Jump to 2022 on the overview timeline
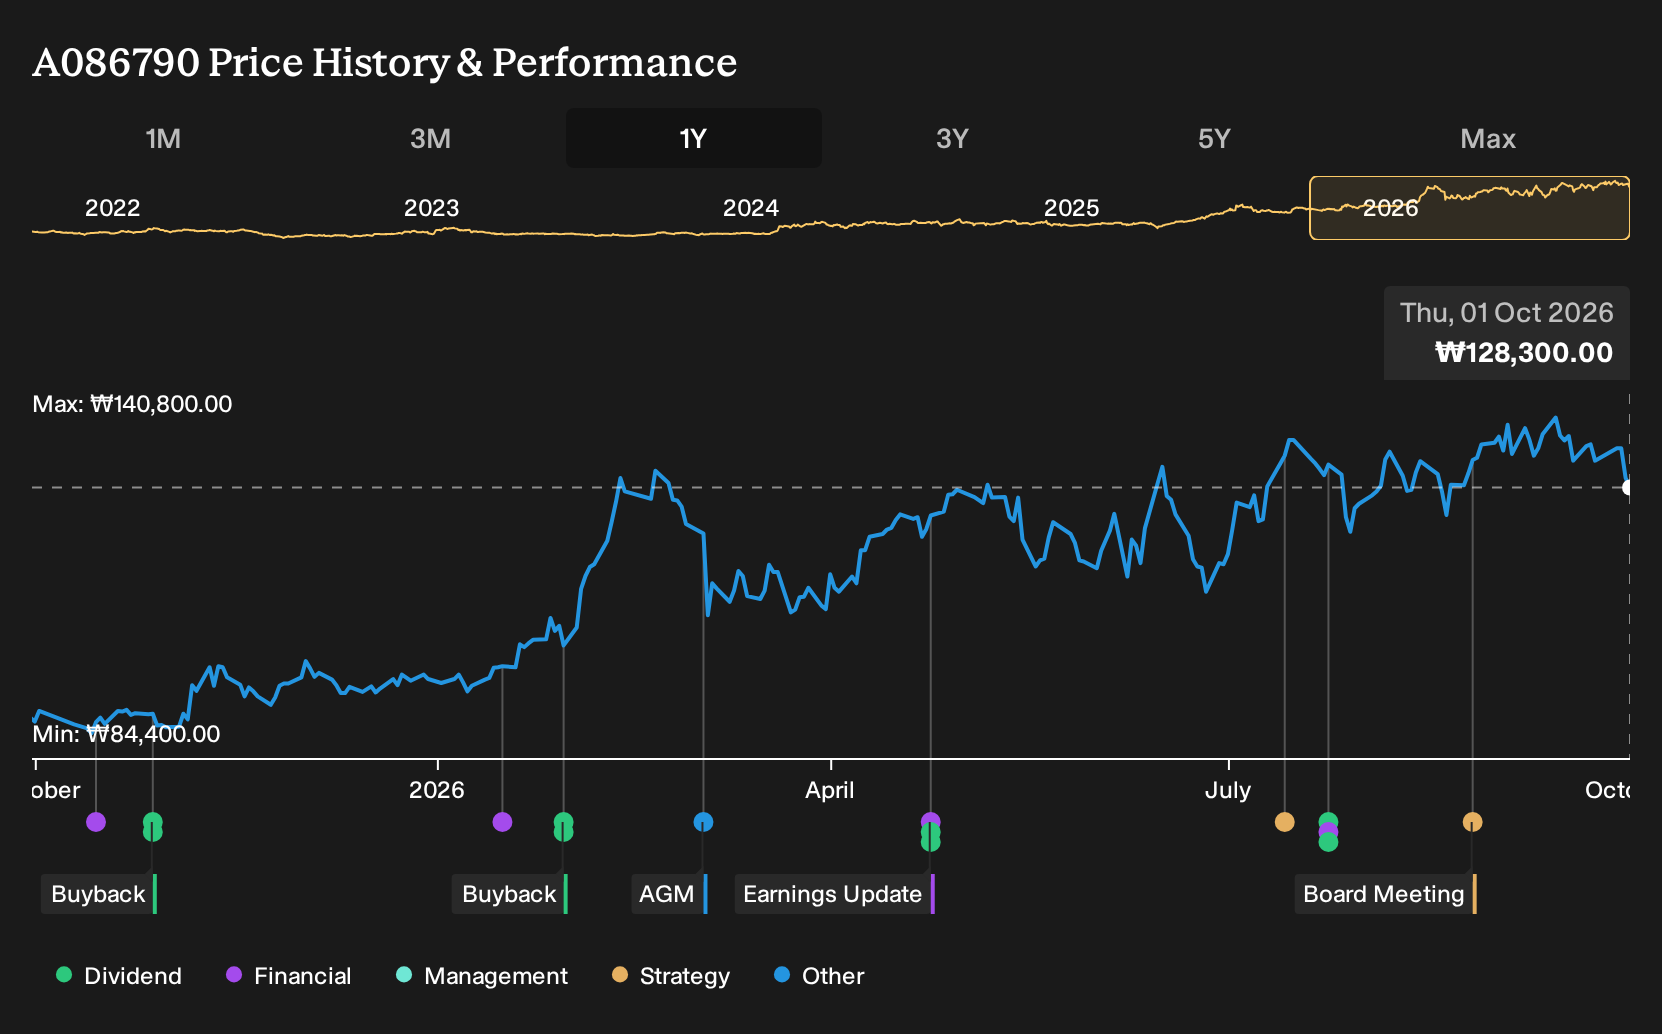Viewport: 1662px width, 1034px height. tap(112, 208)
